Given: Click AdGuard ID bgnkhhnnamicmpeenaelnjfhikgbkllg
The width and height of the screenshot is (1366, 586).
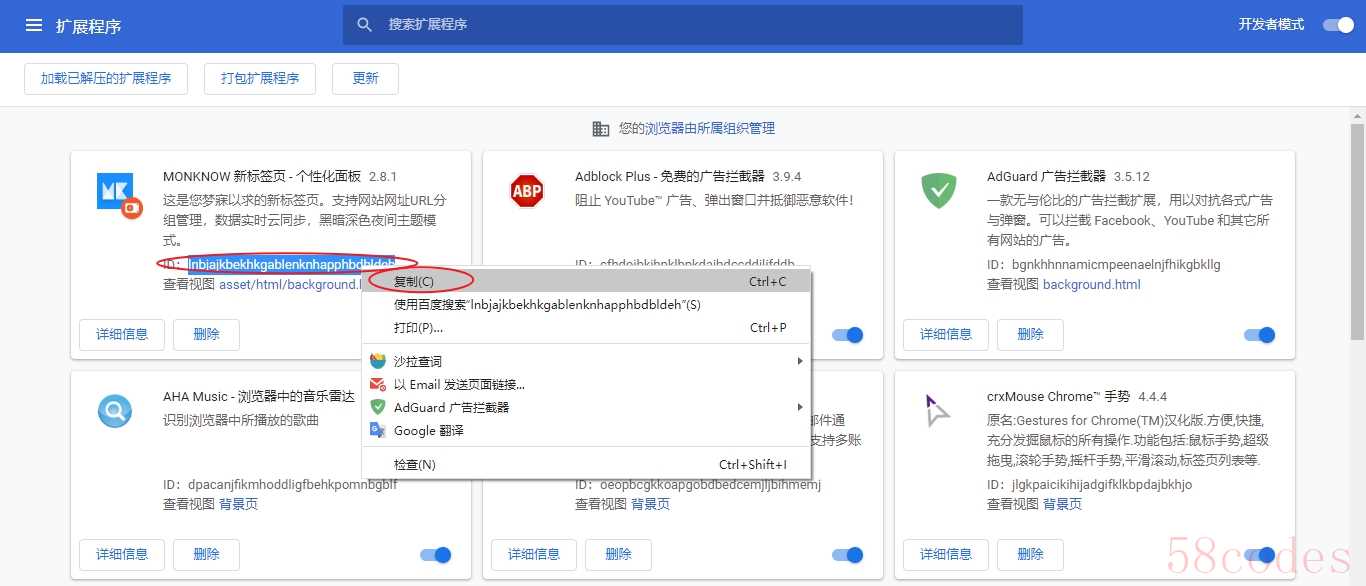Looking at the screenshot, I should point(1116,264).
